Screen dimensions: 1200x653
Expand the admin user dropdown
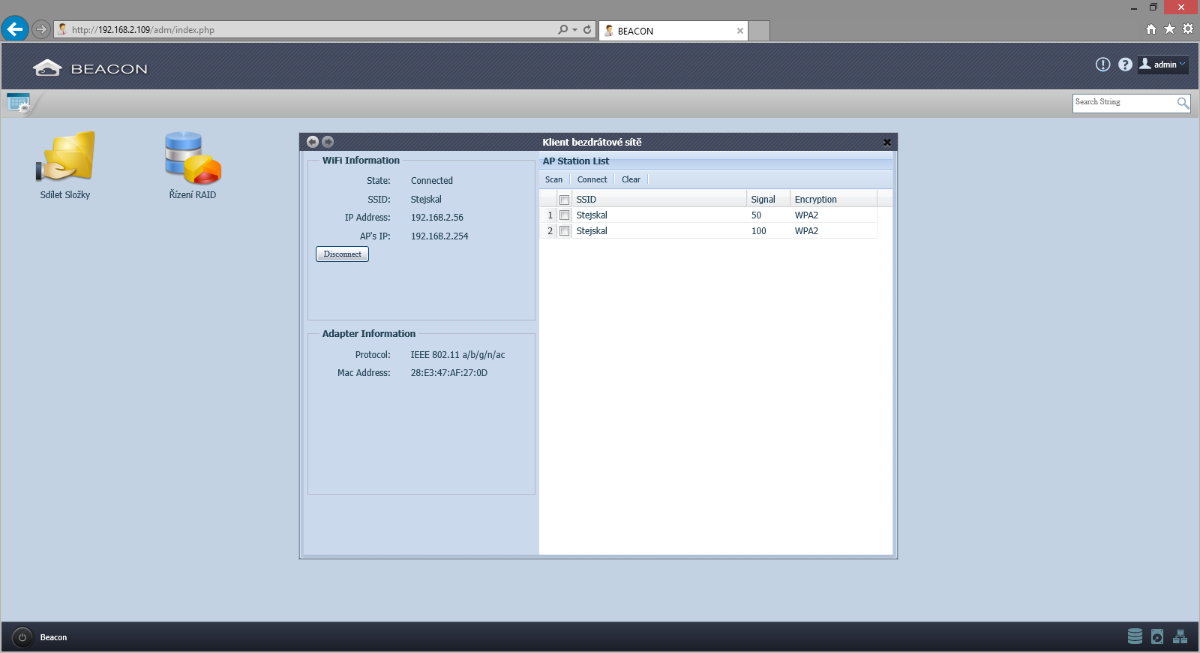pos(1164,65)
